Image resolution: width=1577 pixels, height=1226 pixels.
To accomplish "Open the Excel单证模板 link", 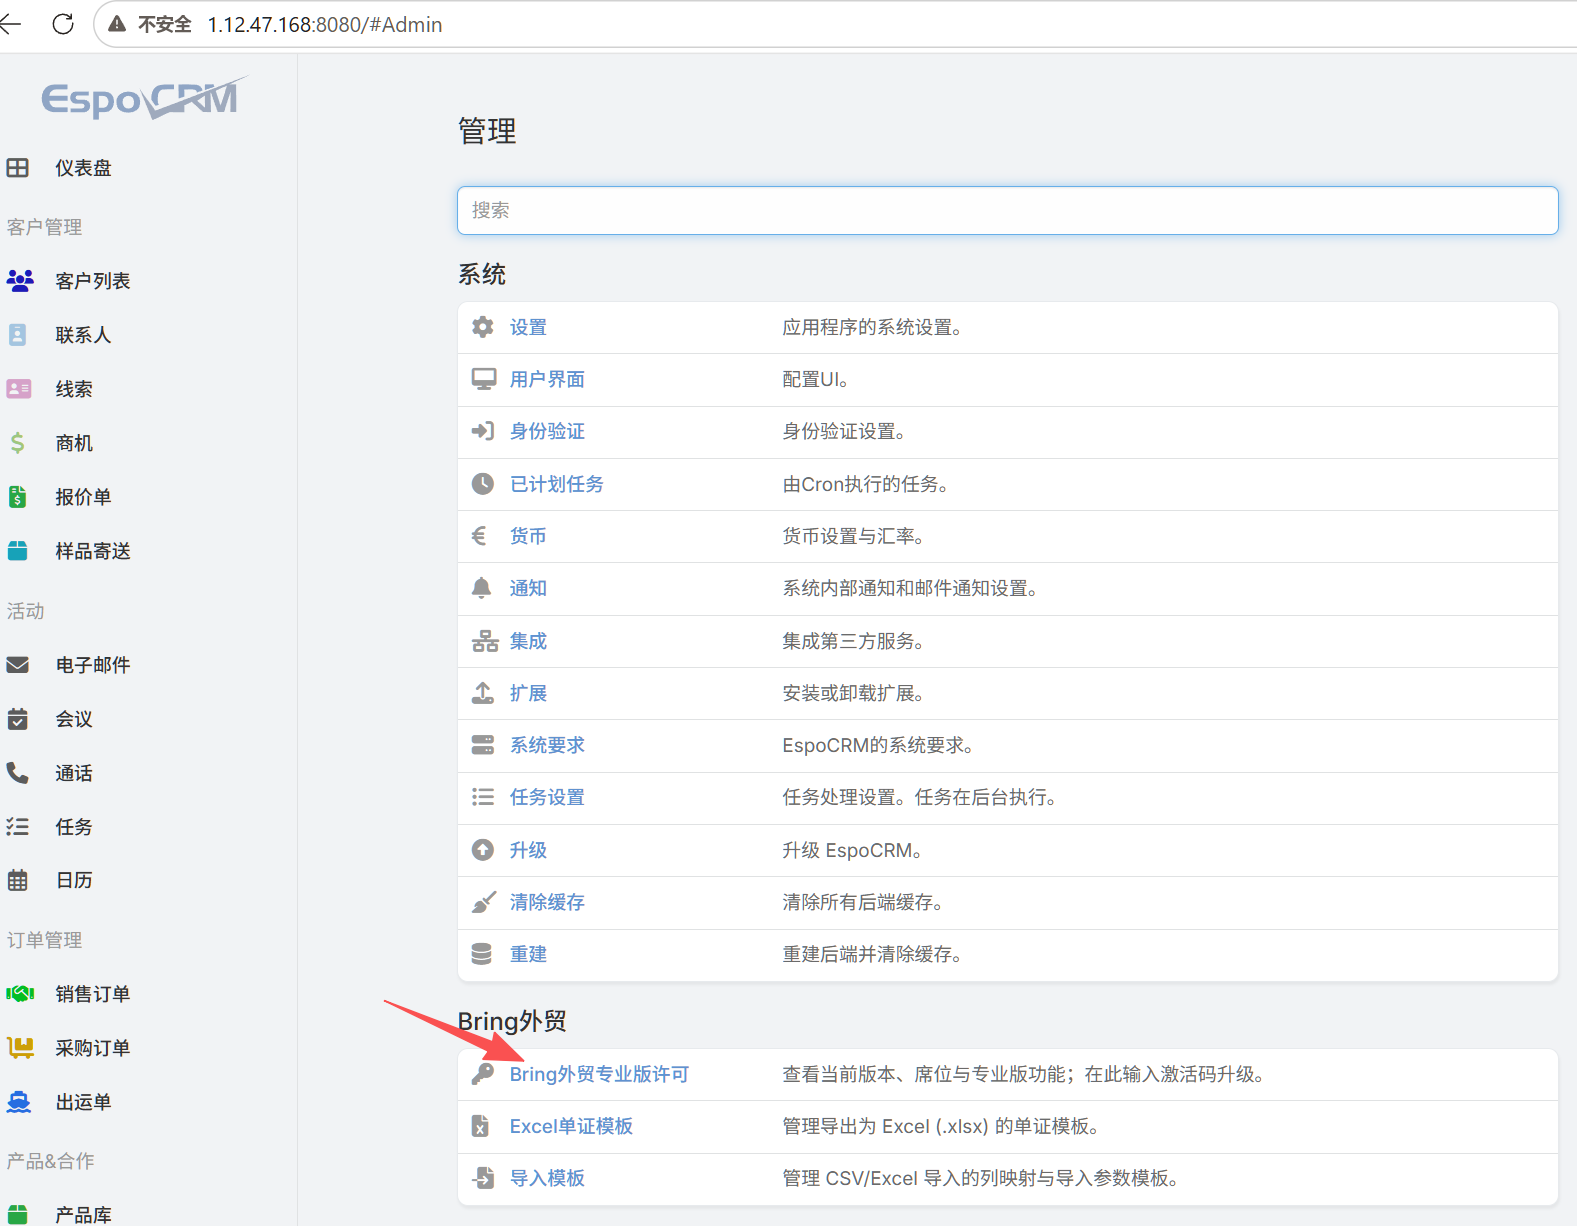I will click(x=571, y=1126).
